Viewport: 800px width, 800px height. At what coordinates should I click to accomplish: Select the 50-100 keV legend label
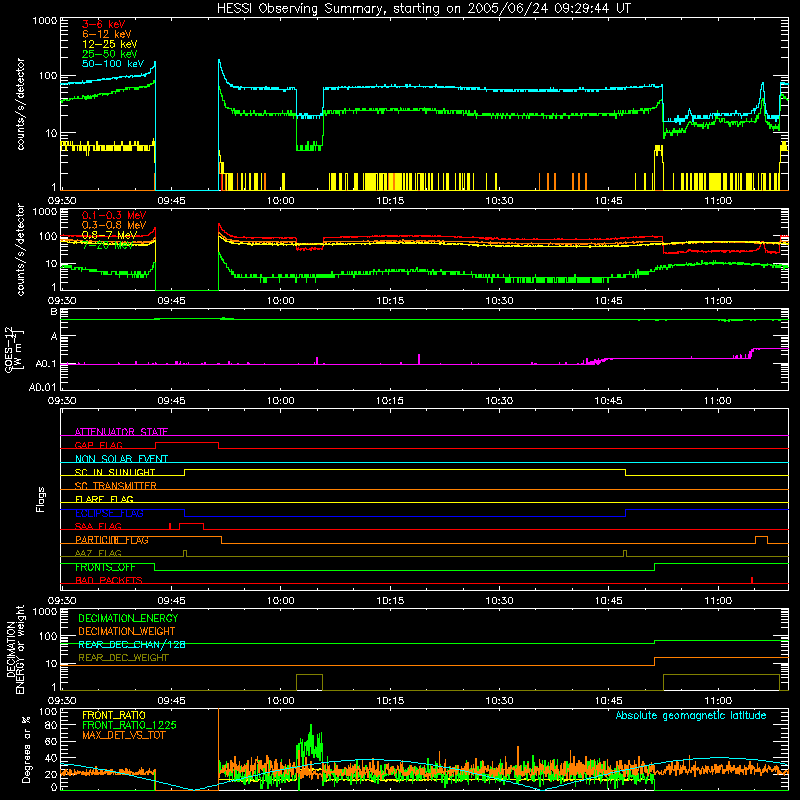tap(112, 64)
